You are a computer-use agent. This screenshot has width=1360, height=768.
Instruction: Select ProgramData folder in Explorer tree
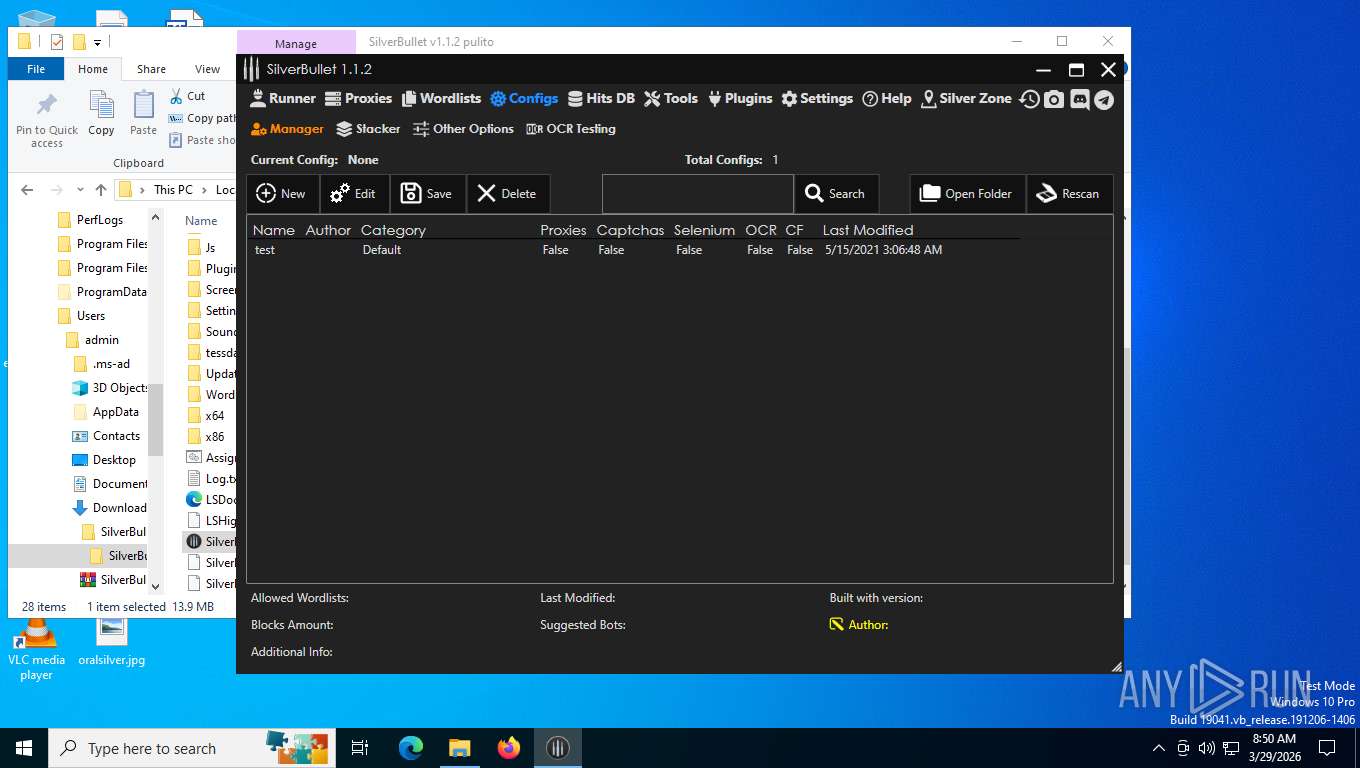tap(101, 292)
